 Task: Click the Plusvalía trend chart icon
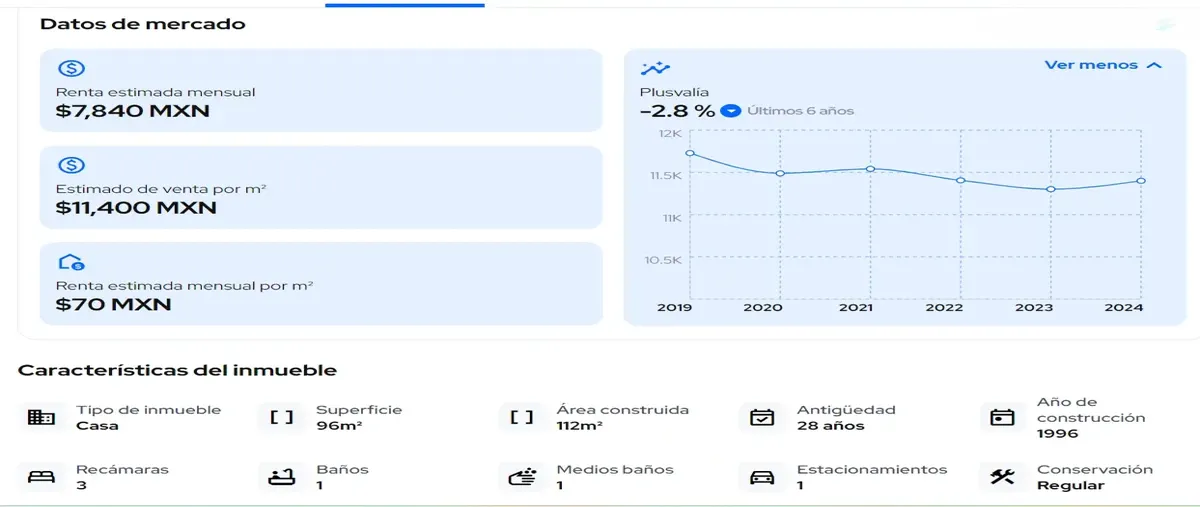coord(655,69)
